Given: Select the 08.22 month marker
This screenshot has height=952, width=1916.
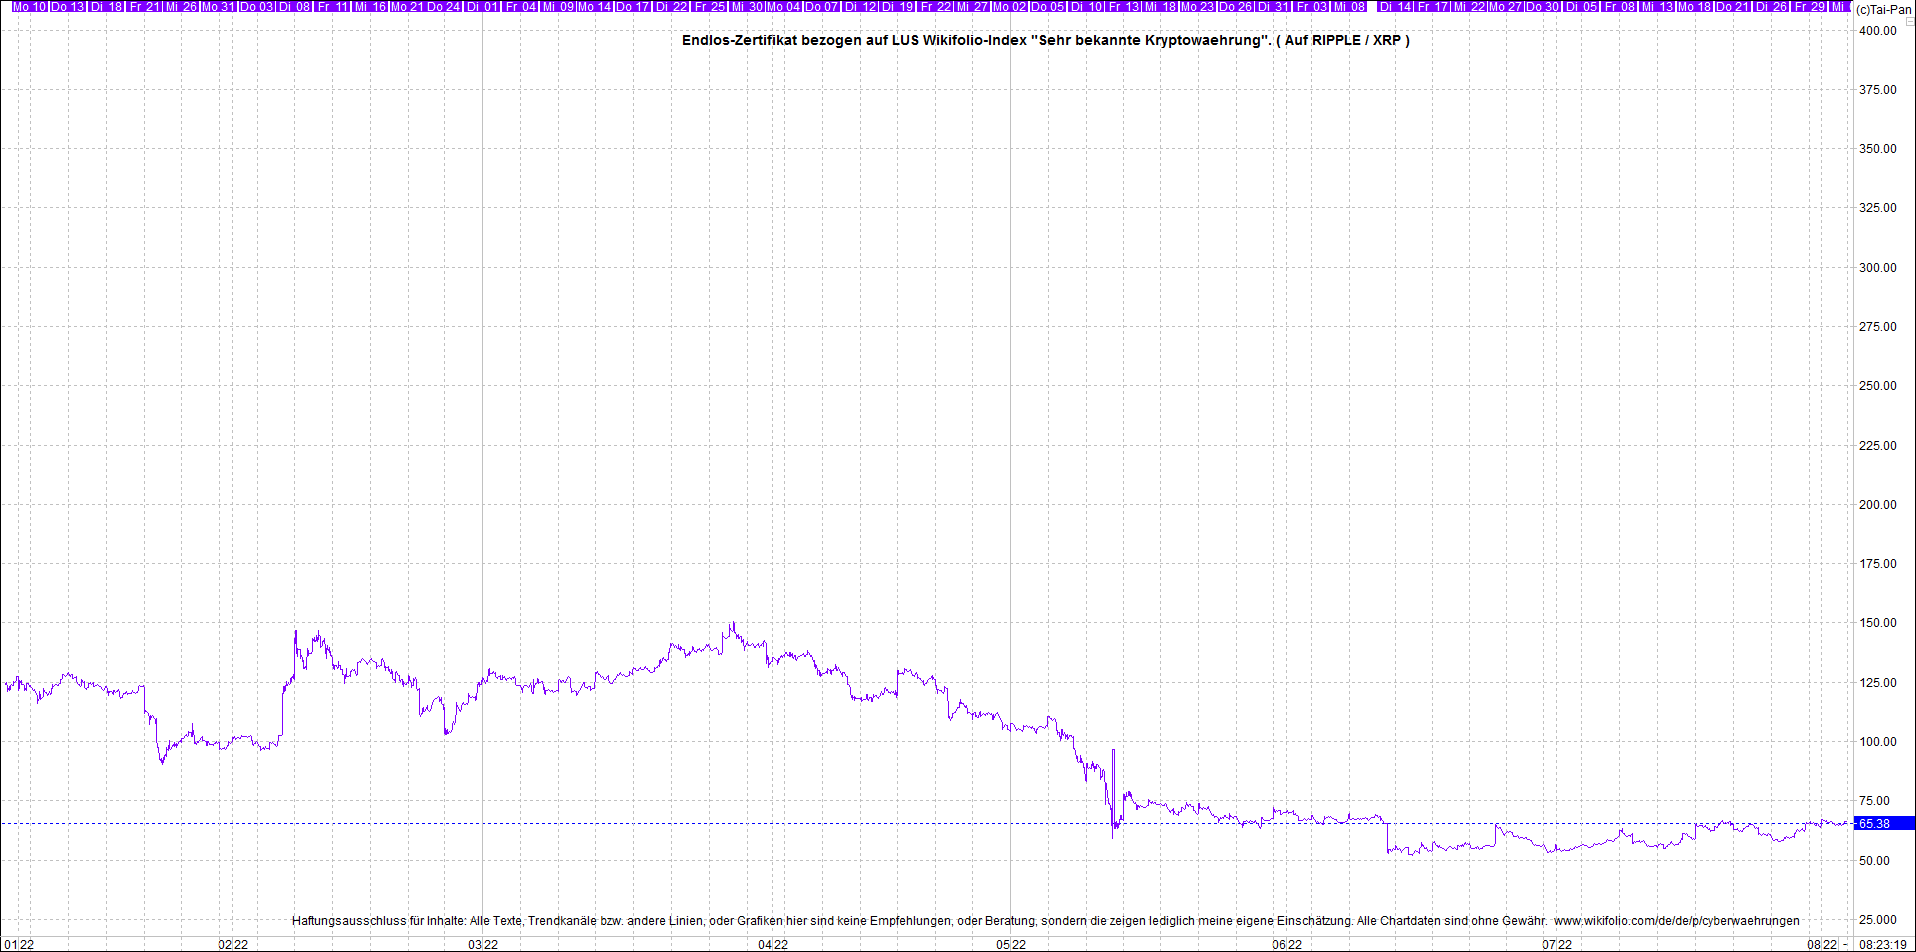Looking at the screenshot, I should pyautogui.click(x=1822, y=944).
